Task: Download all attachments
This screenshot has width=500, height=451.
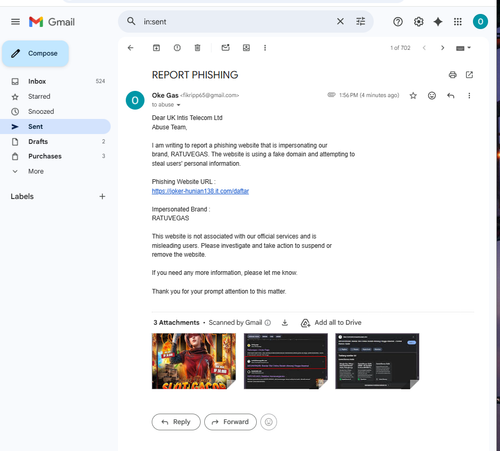Action: (285, 322)
